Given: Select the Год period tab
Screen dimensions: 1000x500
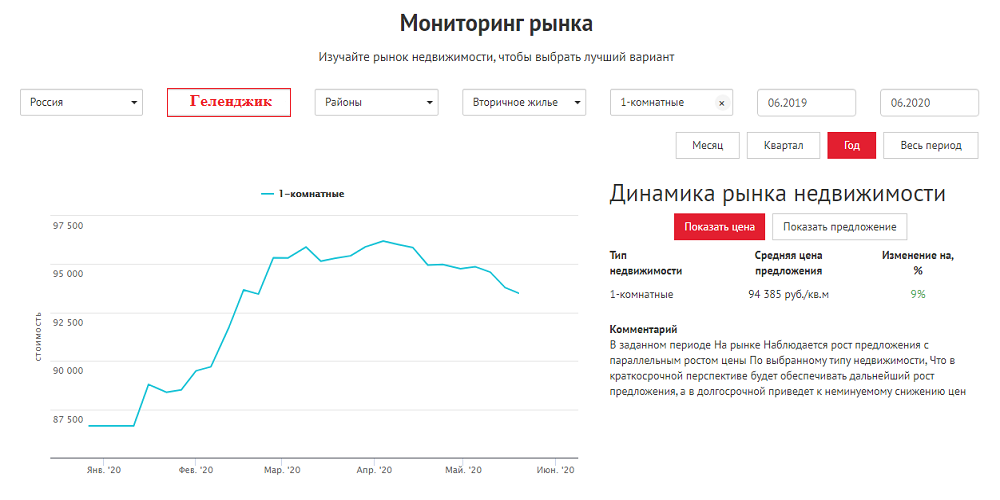Looking at the screenshot, I should [851, 145].
